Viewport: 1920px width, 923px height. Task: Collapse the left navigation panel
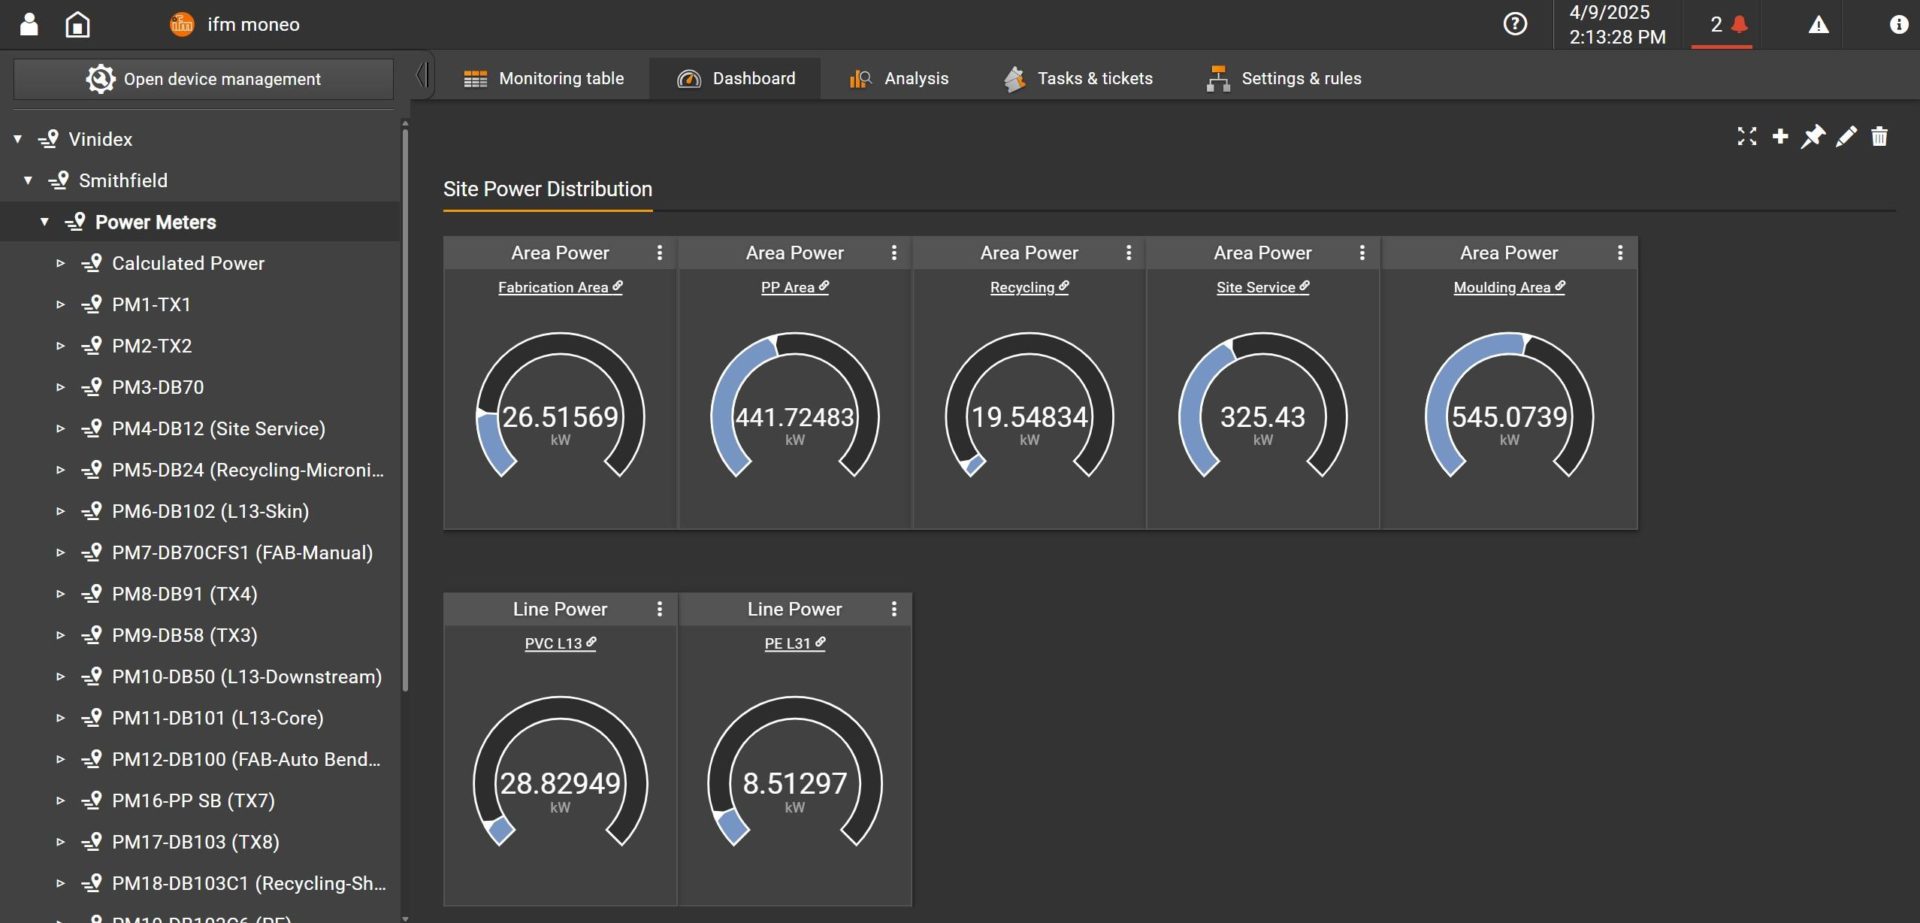tap(422, 75)
